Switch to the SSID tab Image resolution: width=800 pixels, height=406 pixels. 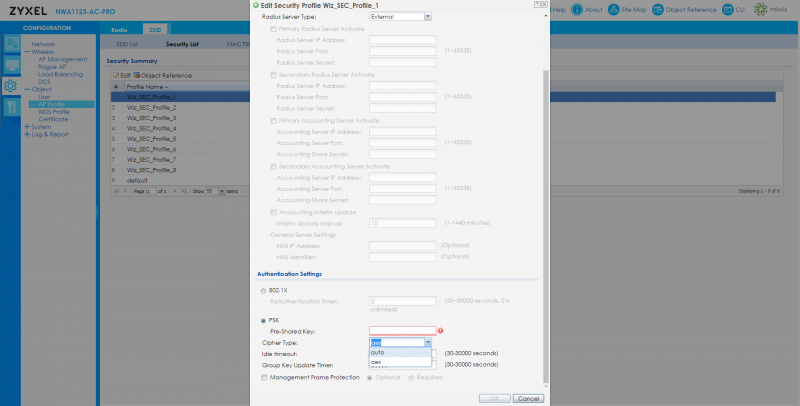pyautogui.click(x=155, y=30)
